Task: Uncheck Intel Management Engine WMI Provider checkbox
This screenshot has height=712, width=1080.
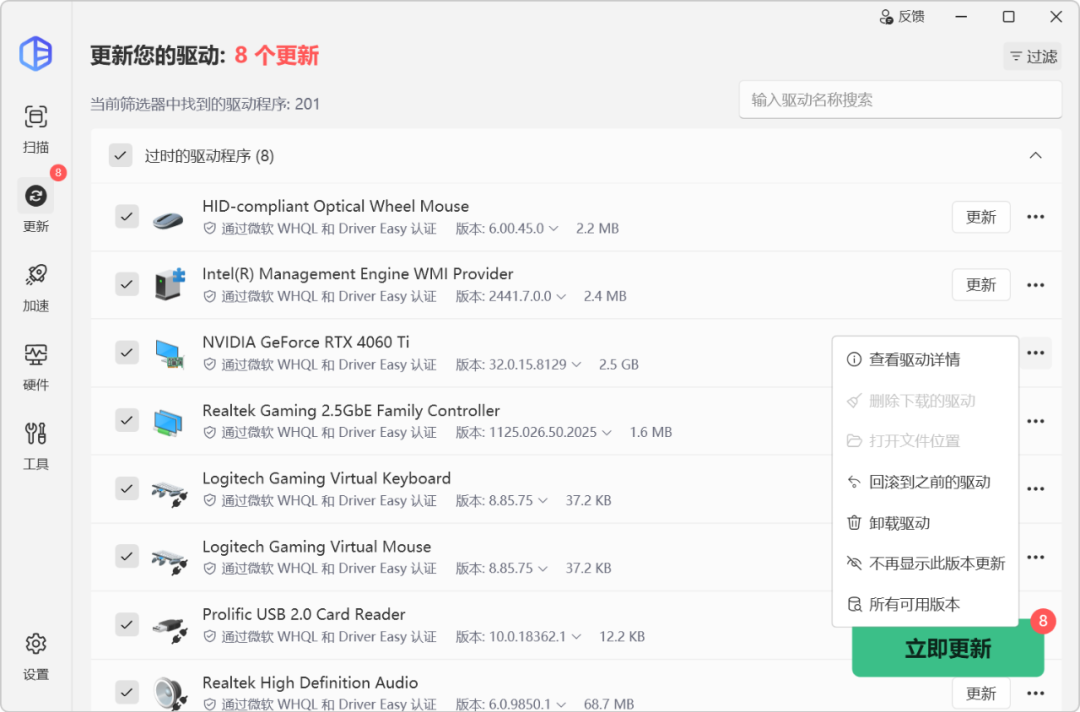Action: coord(127,284)
